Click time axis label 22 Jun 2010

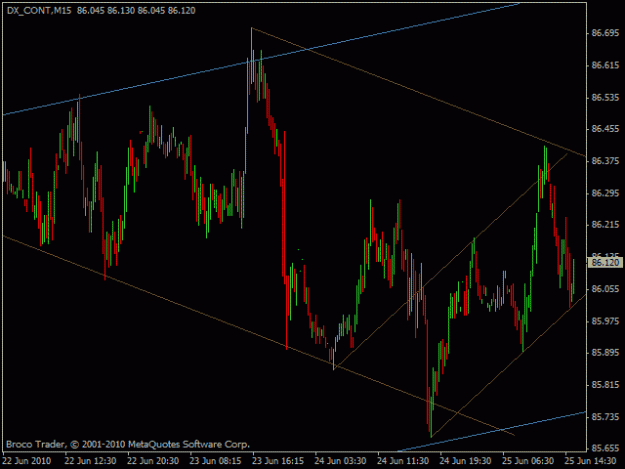[x=27, y=461]
